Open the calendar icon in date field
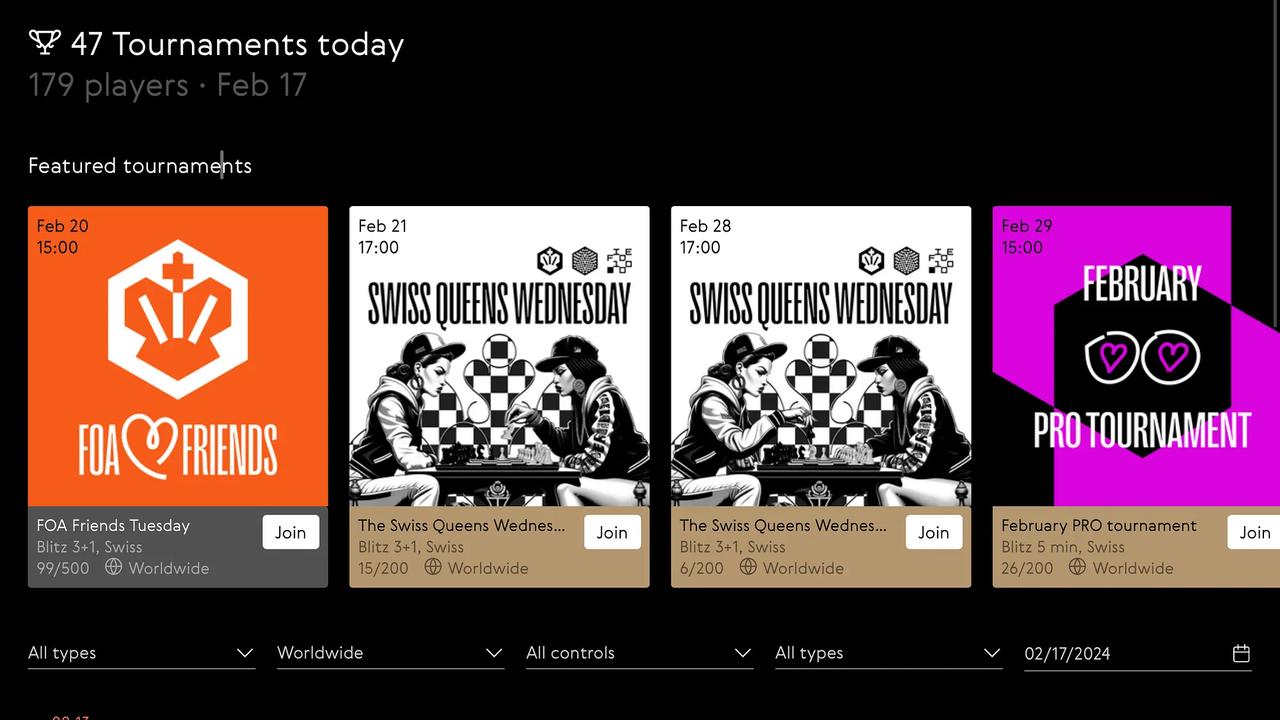 (x=1241, y=653)
